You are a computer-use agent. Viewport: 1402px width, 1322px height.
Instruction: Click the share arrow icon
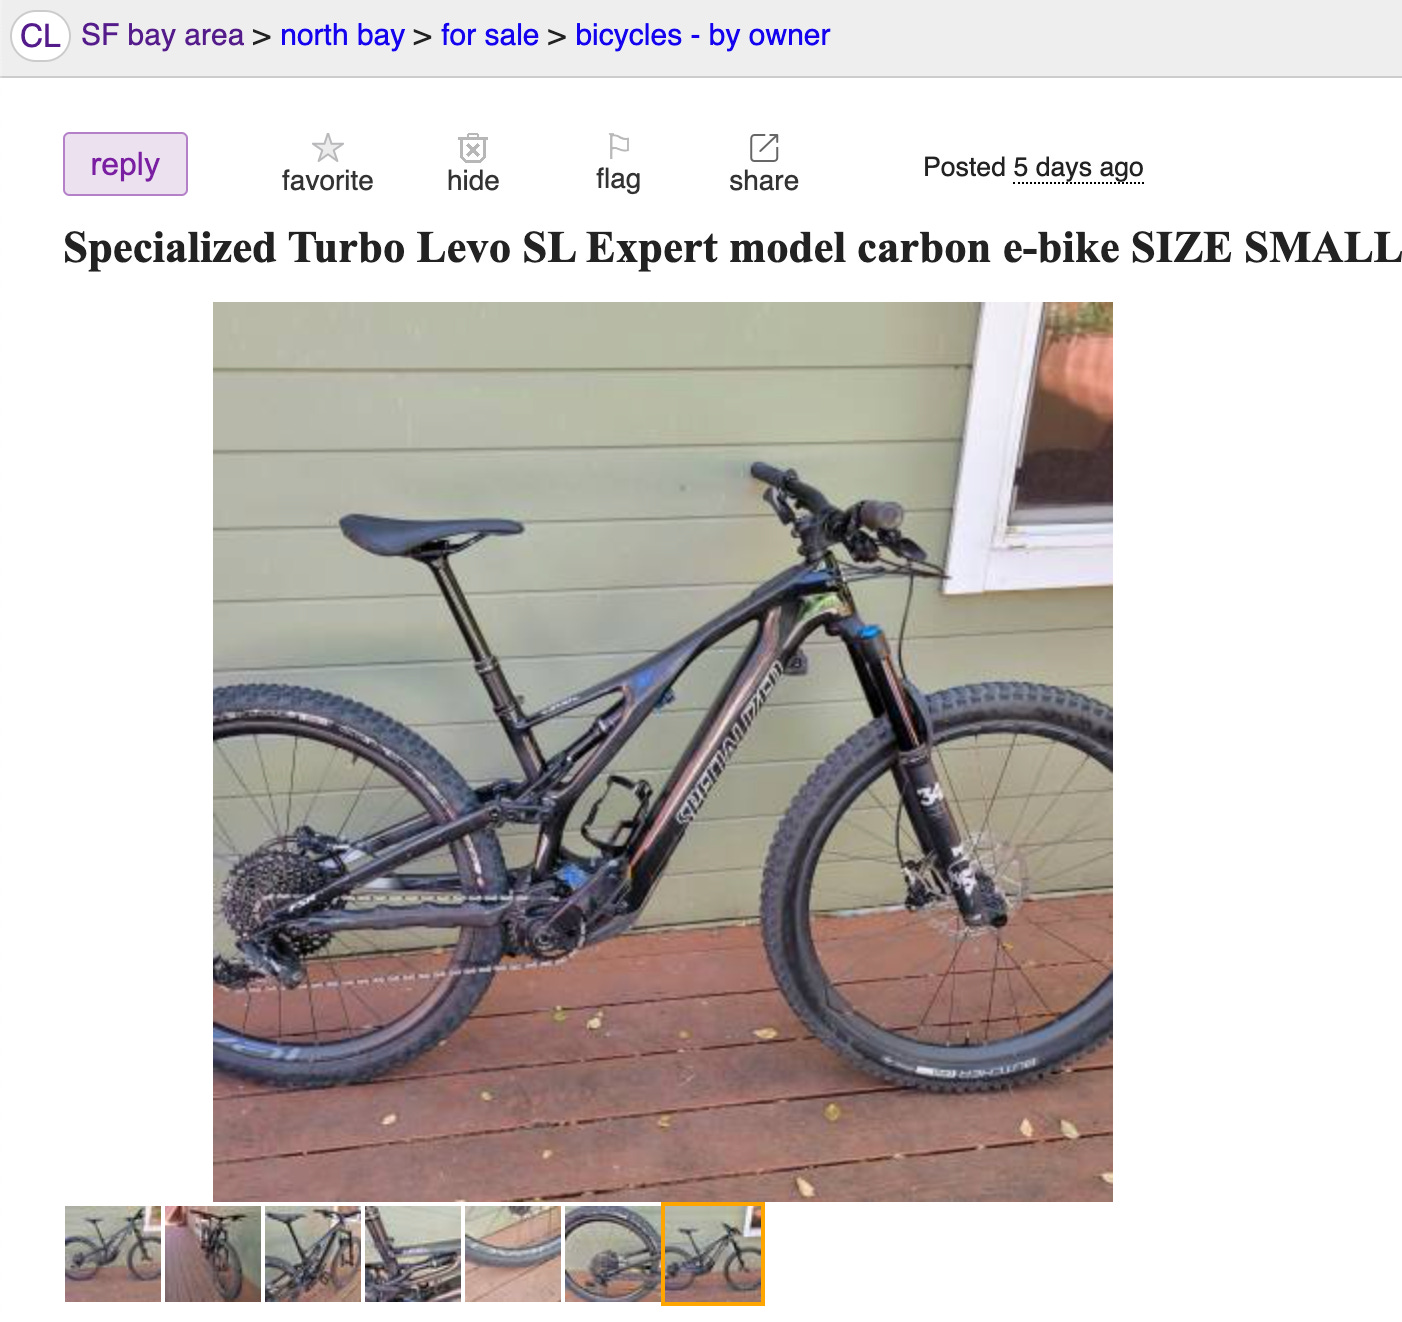click(764, 148)
